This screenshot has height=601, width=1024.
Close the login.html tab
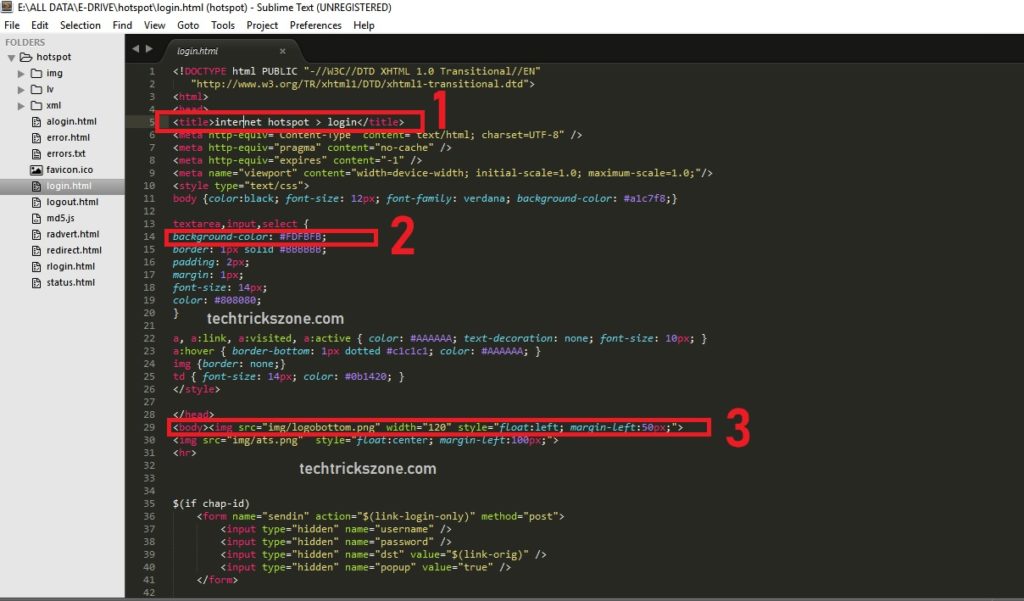click(282, 50)
